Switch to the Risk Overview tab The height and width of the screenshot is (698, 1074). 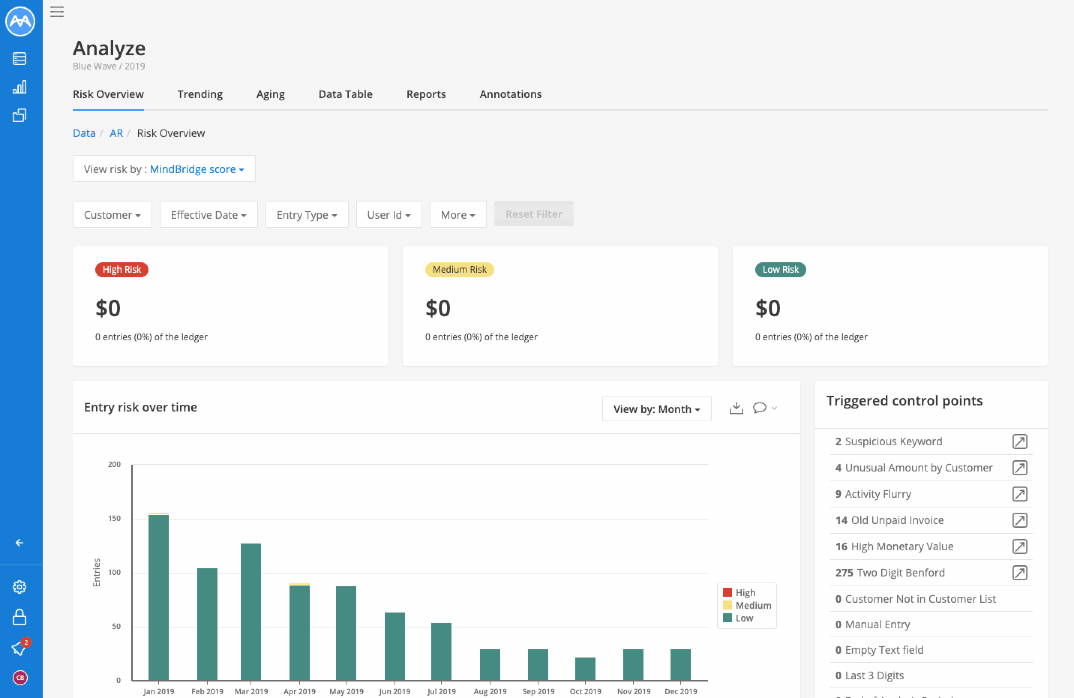click(x=108, y=95)
